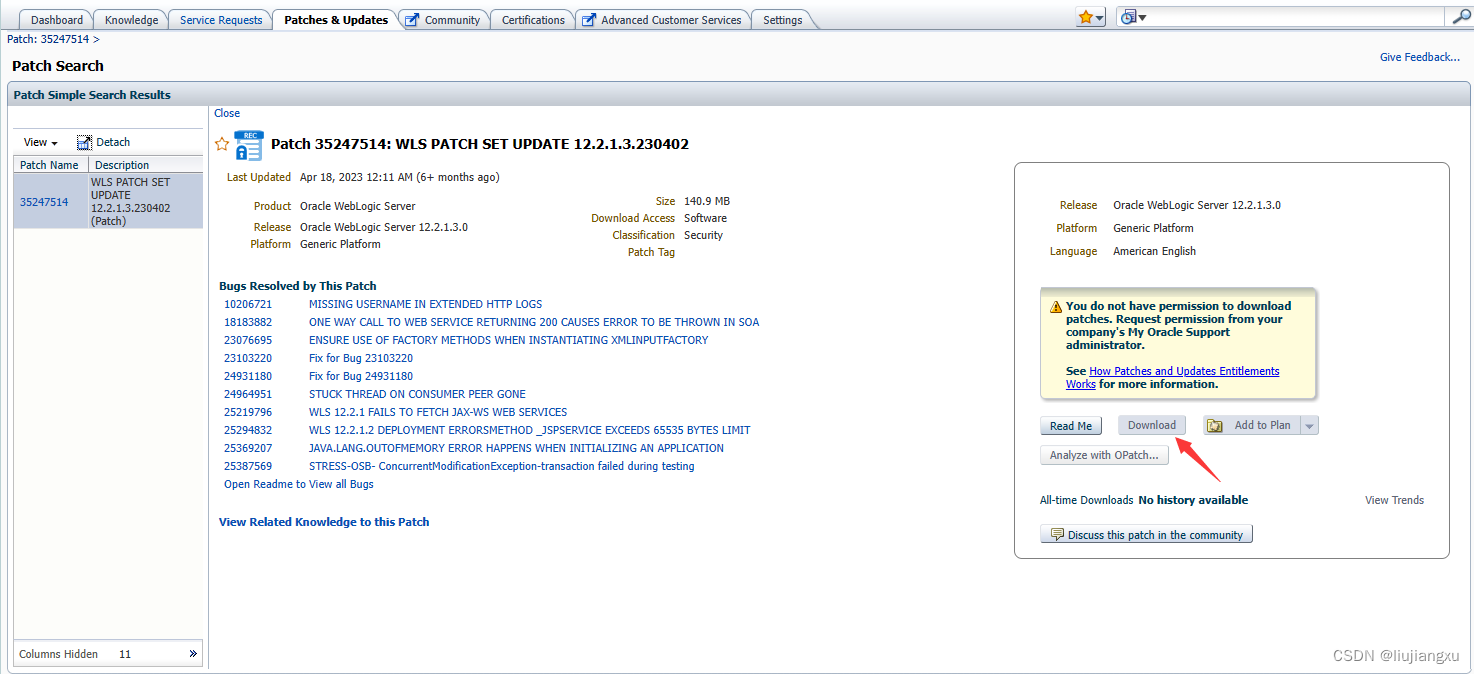Click the recommended patch REC icon

[x=248, y=145]
